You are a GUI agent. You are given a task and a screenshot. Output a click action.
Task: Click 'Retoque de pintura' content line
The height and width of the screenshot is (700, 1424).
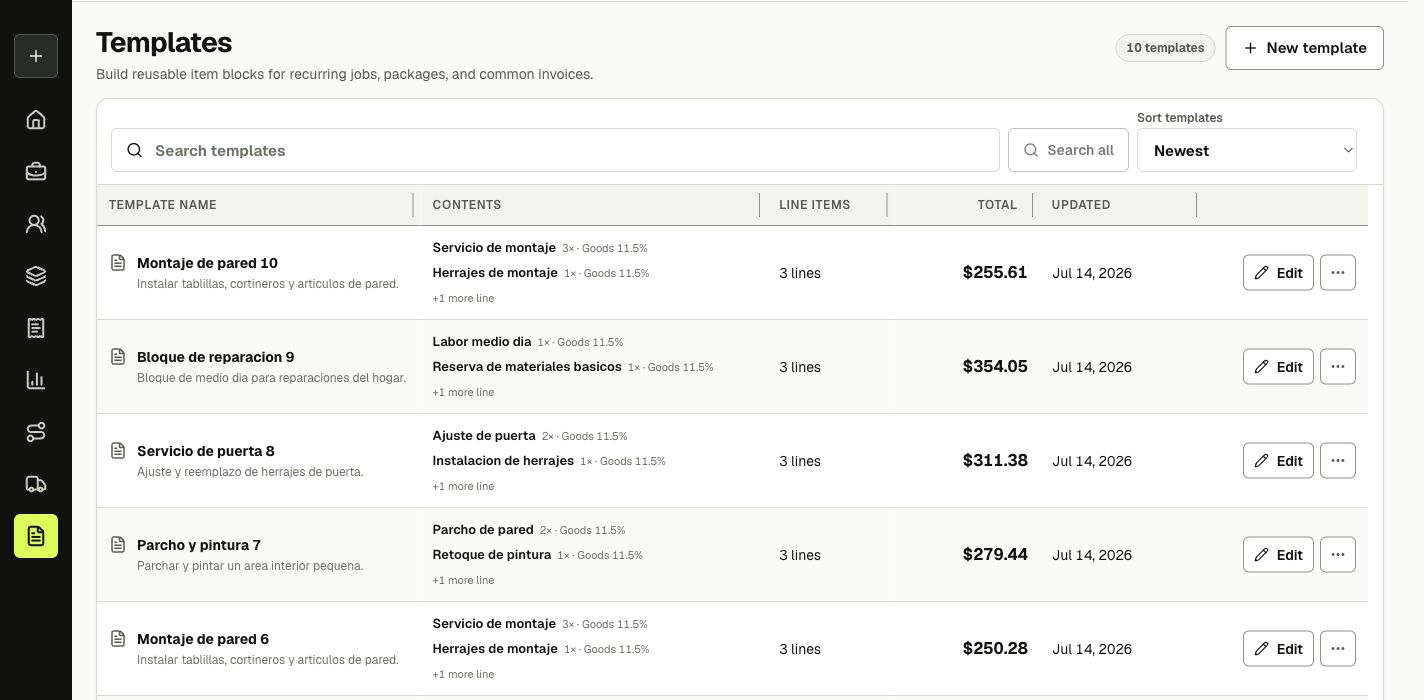tap(492, 554)
